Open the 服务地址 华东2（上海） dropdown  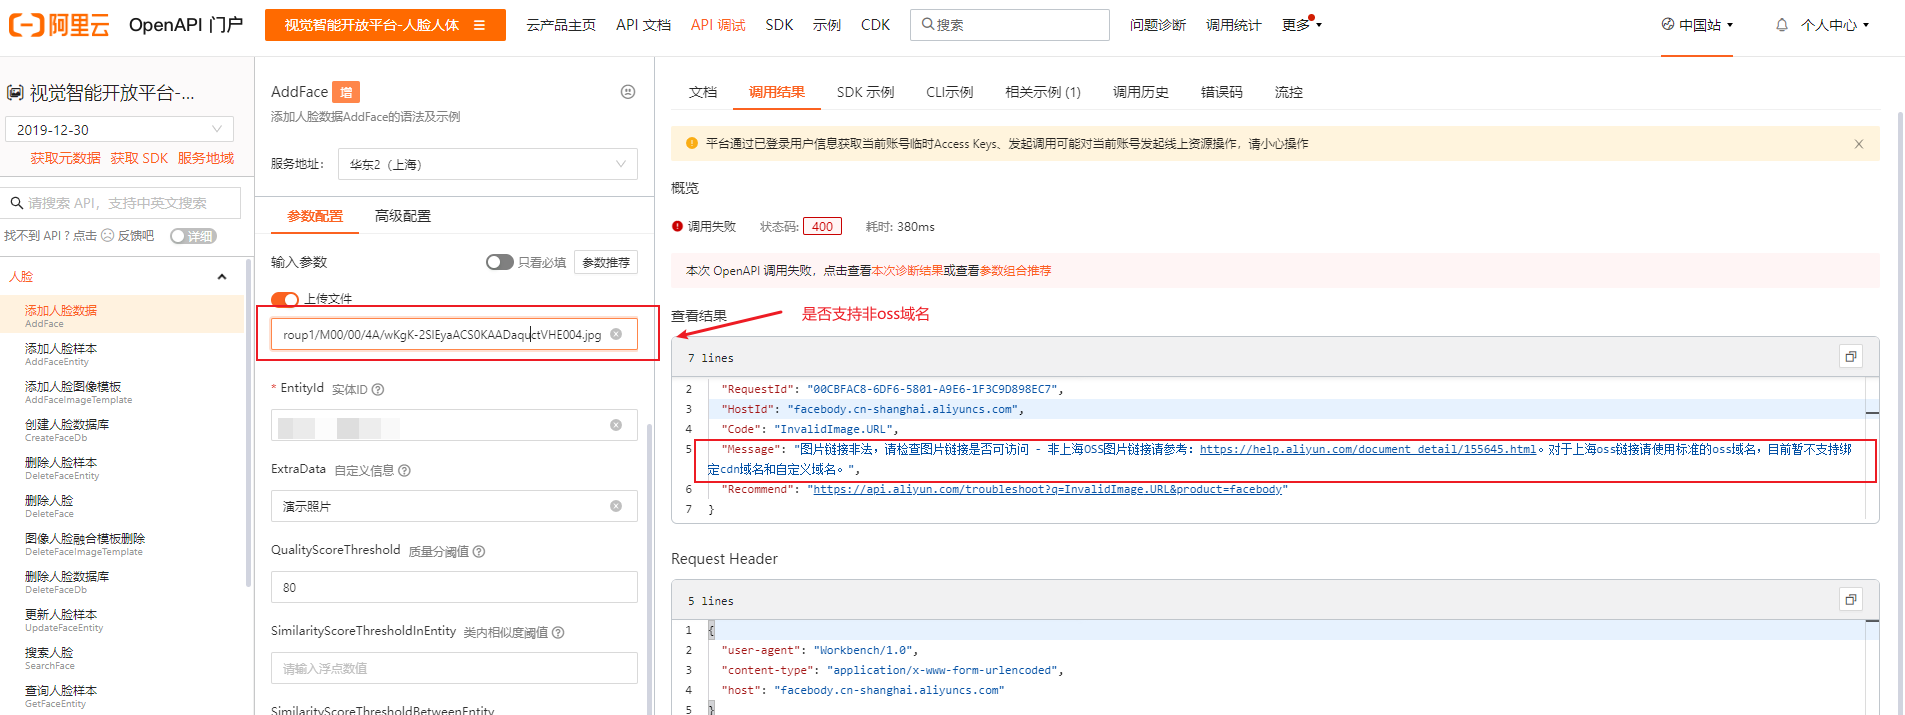pyautogui.click(x=488, y=164)
